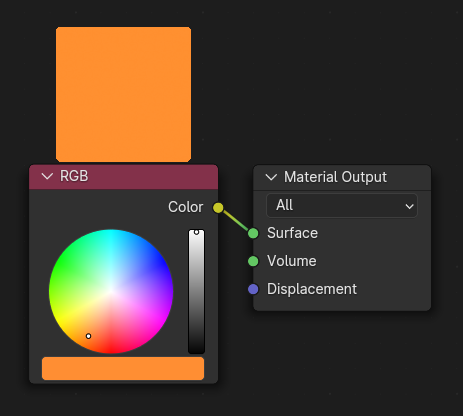The height and width of the screenshot is (416, 463).
Task: Click the yellow Color output socket
Action: tap(218, 208)
